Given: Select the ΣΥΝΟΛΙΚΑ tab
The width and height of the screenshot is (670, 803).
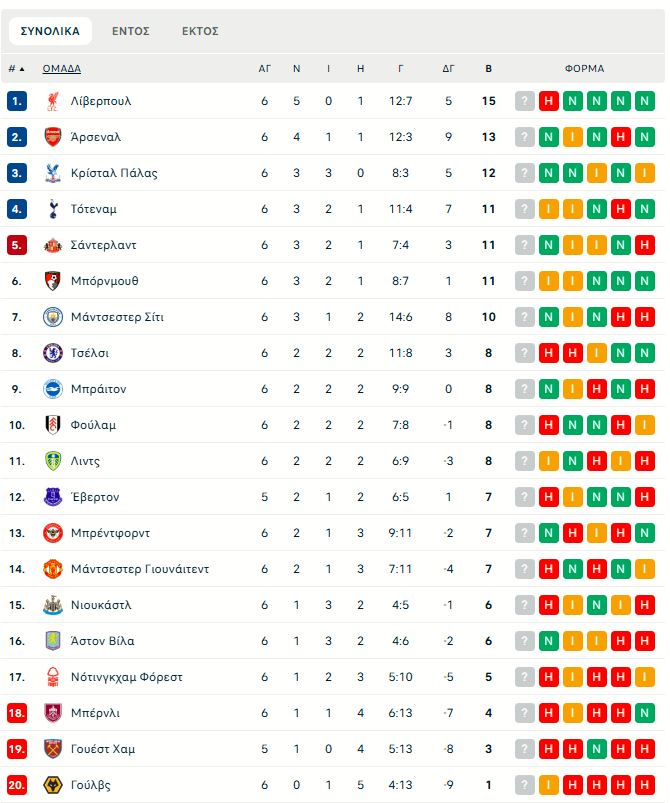Looking at the screenshot, I should point(50,31).
